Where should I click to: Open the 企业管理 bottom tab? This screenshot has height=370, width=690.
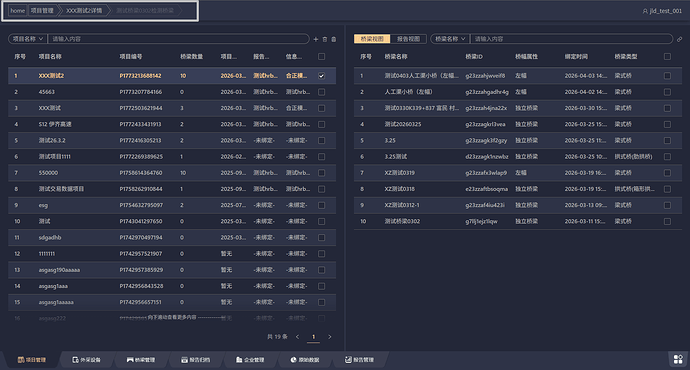(250, 360)
